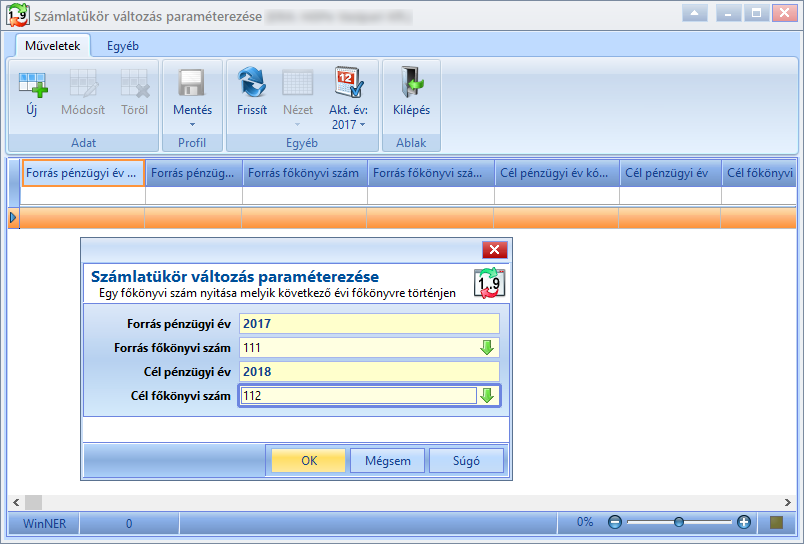The width and height of the screenshot is (804, 544).
Task: Click 'Forrás főkönyvi szá...' truncated column header
Action: coord(431,173)
